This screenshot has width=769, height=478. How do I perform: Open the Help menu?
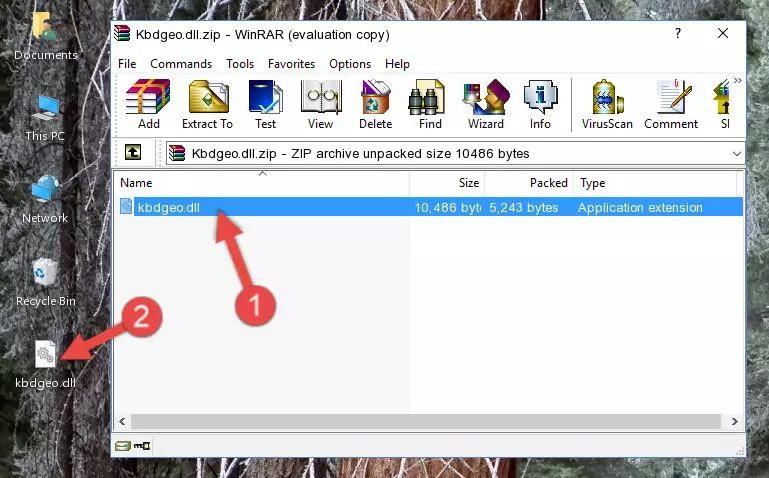(397, 64)
